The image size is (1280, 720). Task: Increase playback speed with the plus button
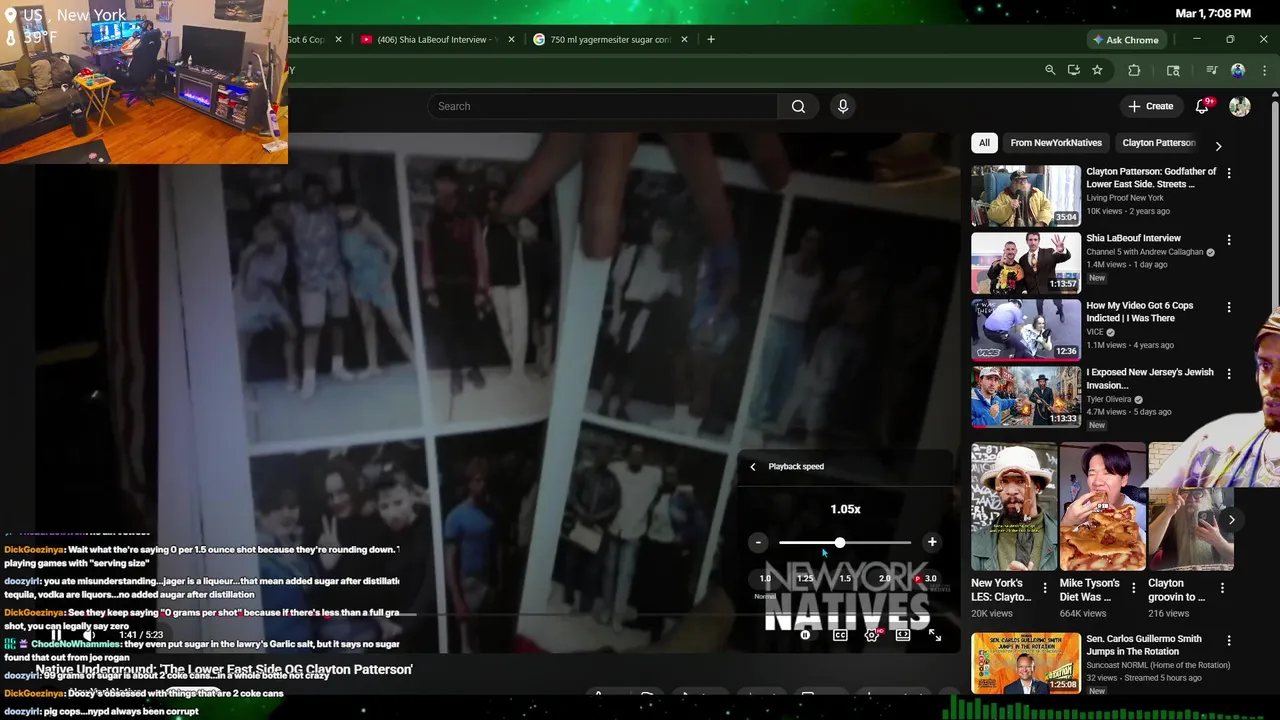932,542
